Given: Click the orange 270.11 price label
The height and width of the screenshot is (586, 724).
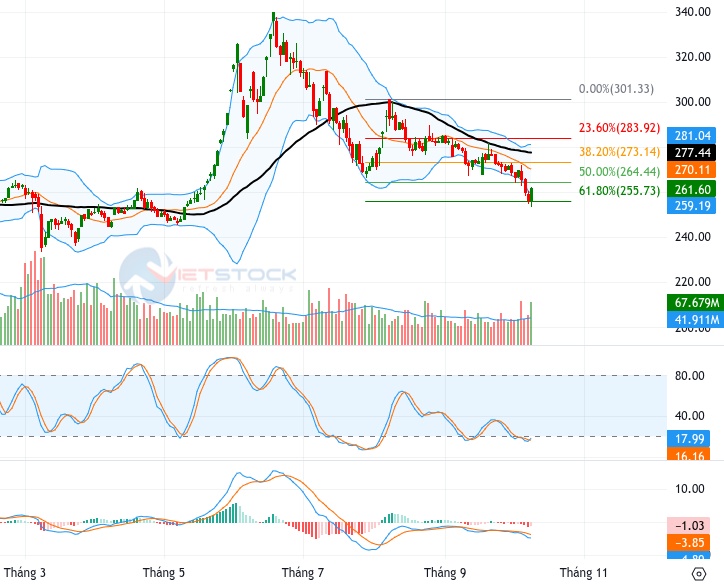Looking at the screenshot, I should [692, 170].
